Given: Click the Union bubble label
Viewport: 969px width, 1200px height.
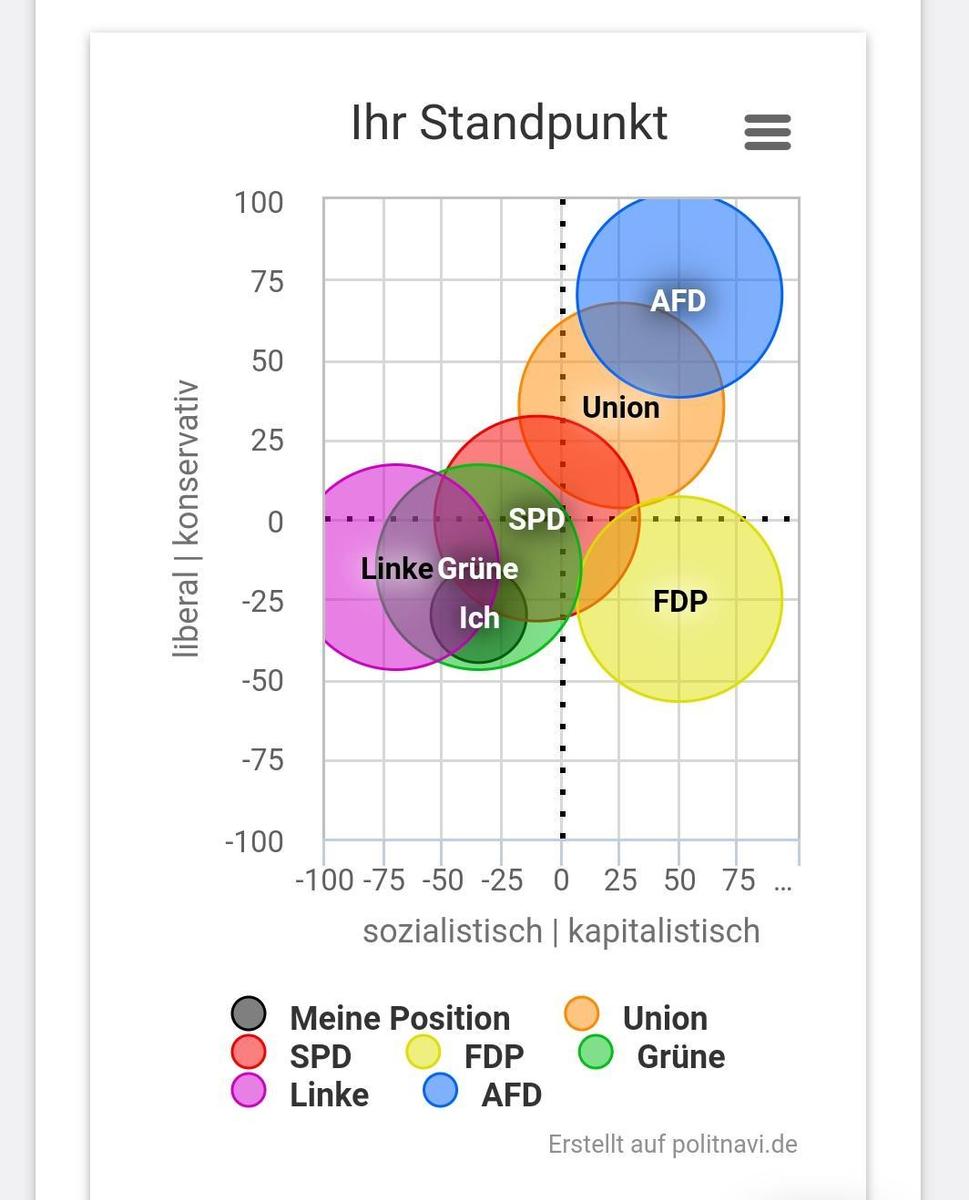Looking at the screenshot, I should 620,408.
